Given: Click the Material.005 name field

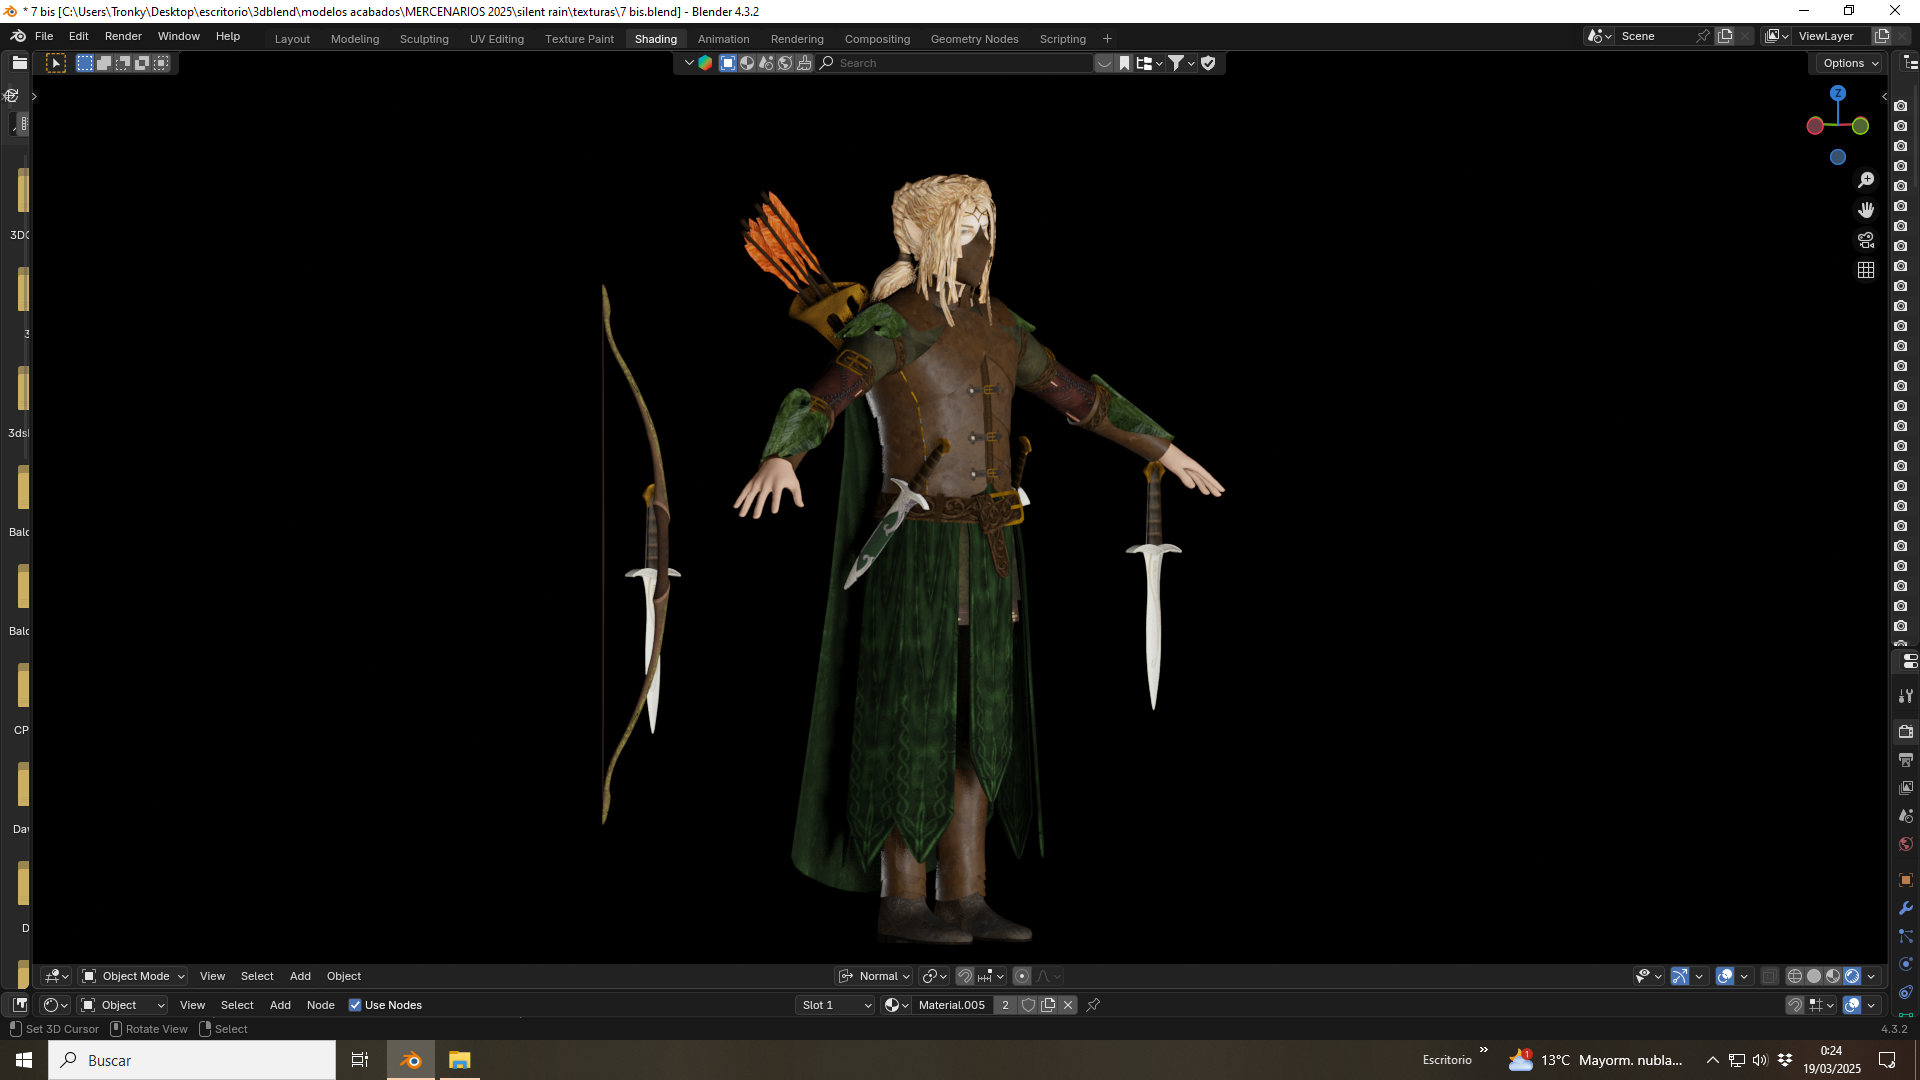Looking at the screenshot, I should click(x=953, y=1005).
